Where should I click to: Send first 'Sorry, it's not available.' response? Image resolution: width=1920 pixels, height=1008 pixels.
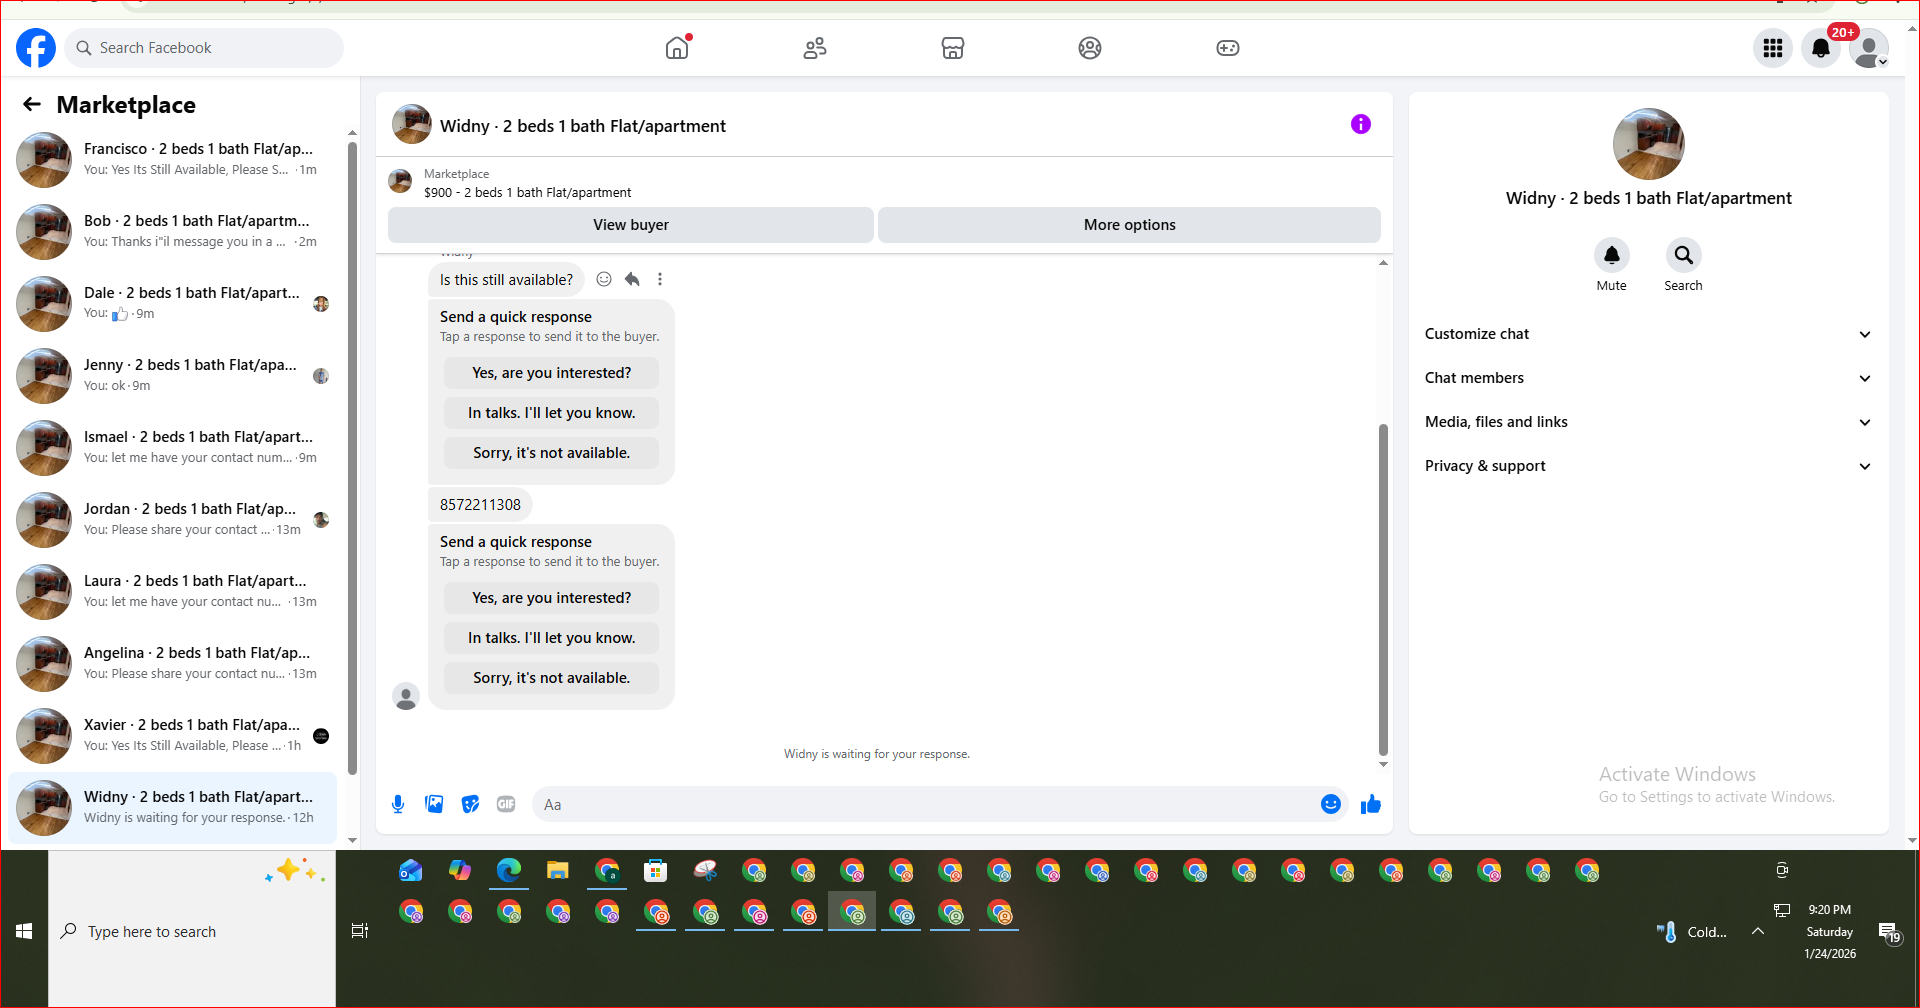(552, 453)
